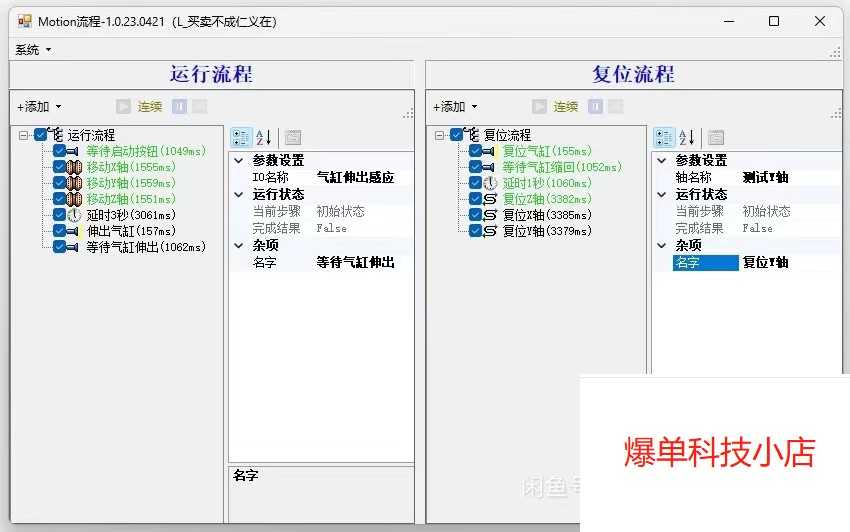This screenshot has height=532, width=850.
Task: Collapse 杂项 in left property grid
Action: (239, 246)
